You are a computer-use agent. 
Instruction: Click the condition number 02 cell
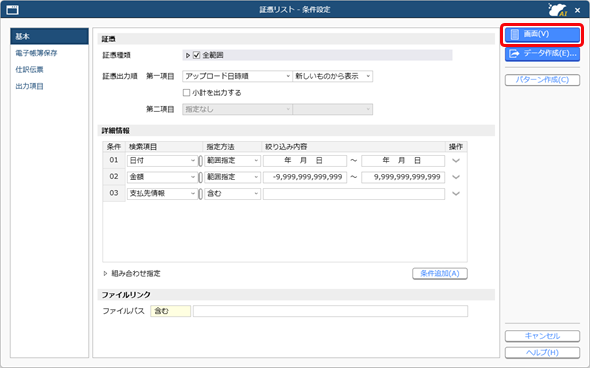[114, 177]
